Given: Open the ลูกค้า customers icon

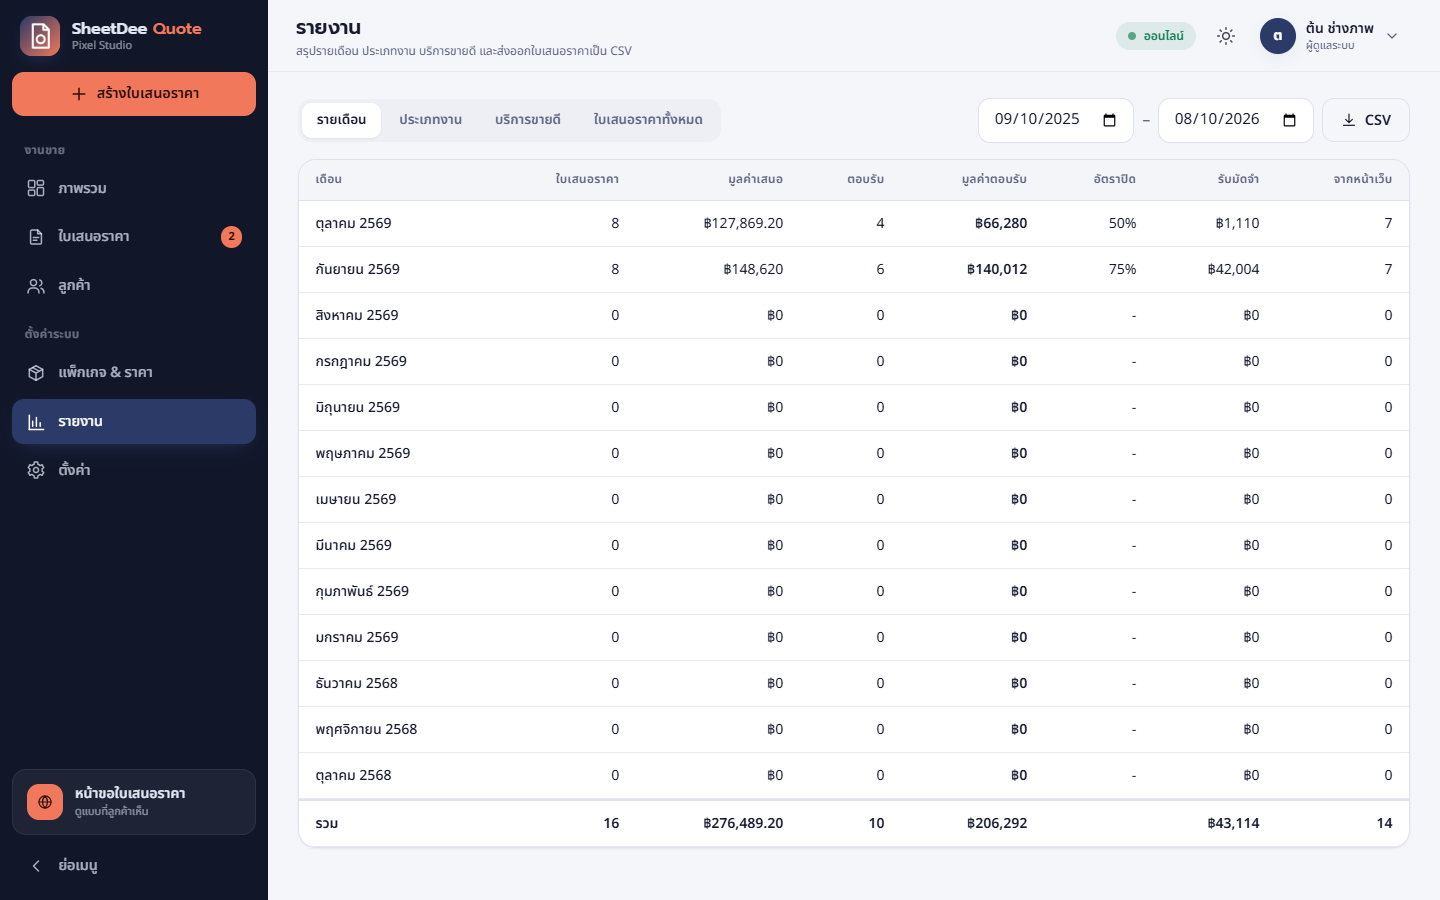Looking at the screenshot, I should click(x=36, y=286).
